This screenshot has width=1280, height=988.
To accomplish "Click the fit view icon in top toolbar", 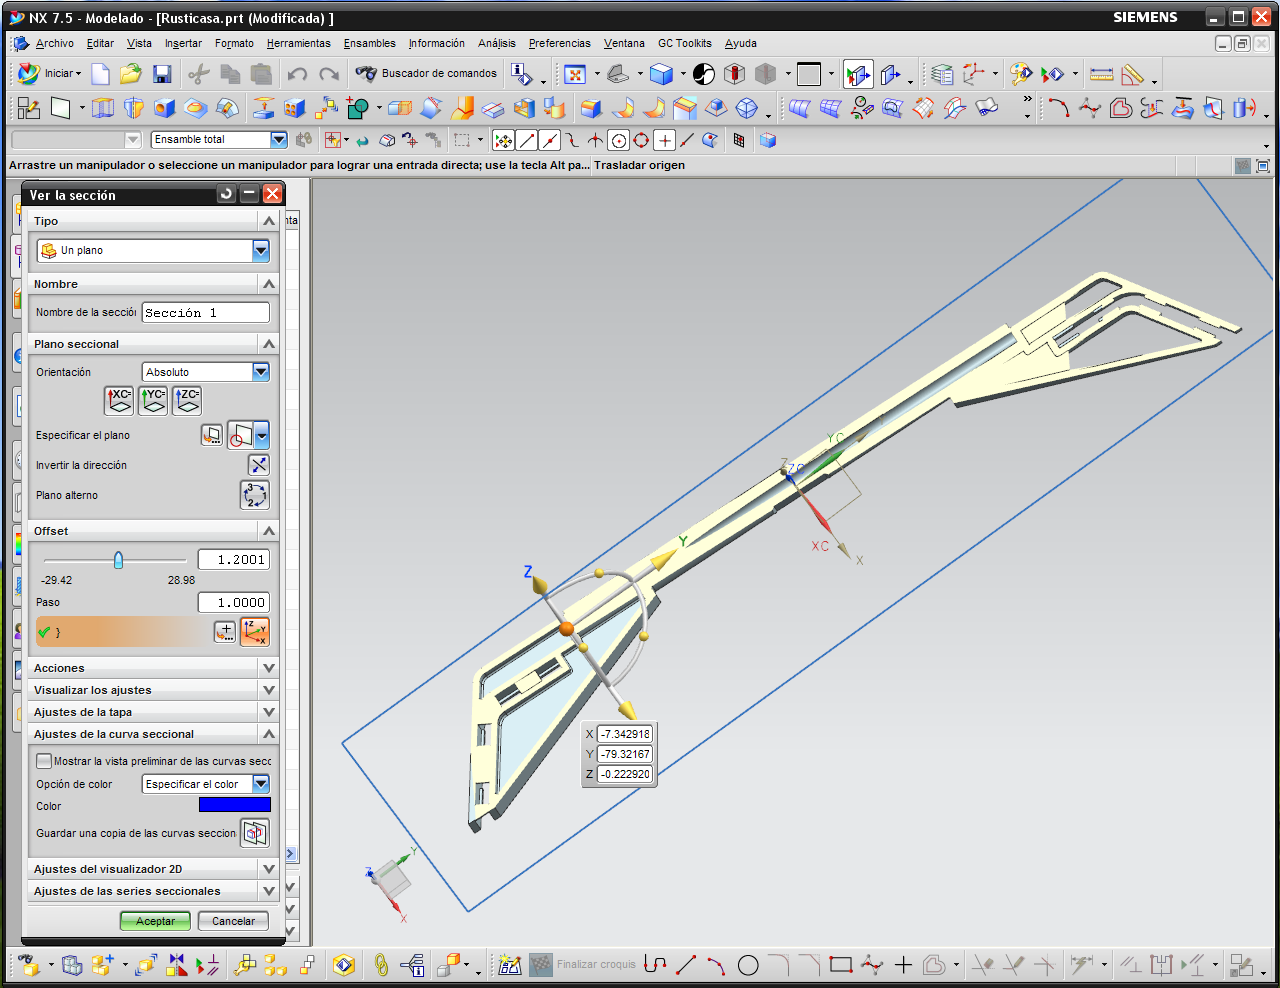I will 575,74.
